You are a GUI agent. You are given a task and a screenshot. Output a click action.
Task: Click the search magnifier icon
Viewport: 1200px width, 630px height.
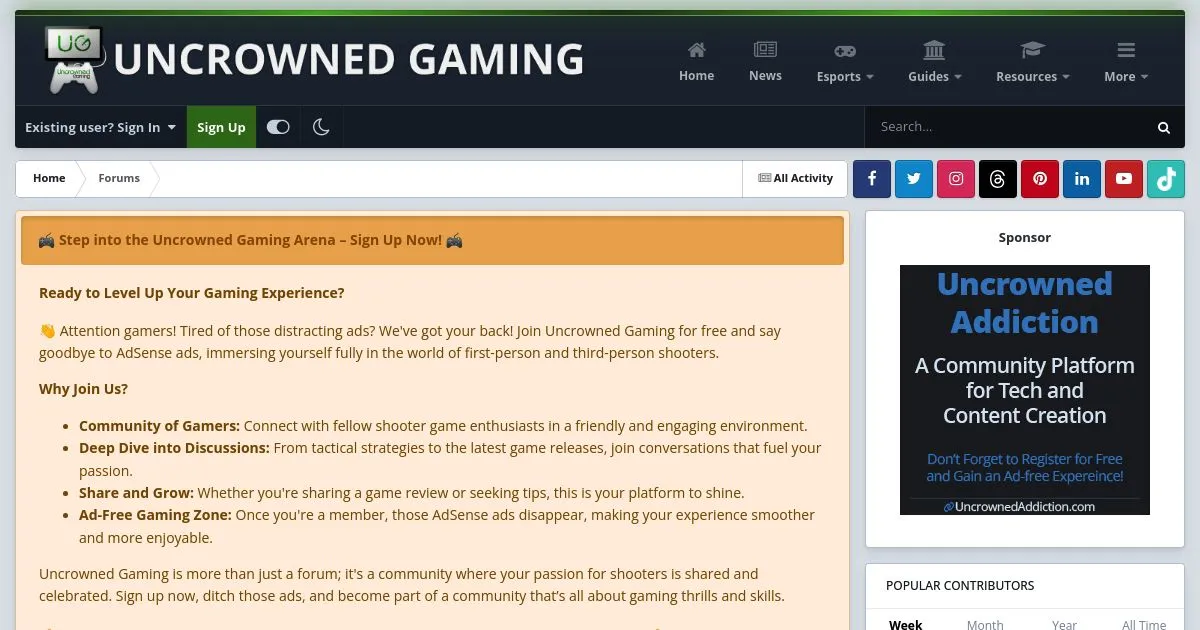[x=1164, y=127]
